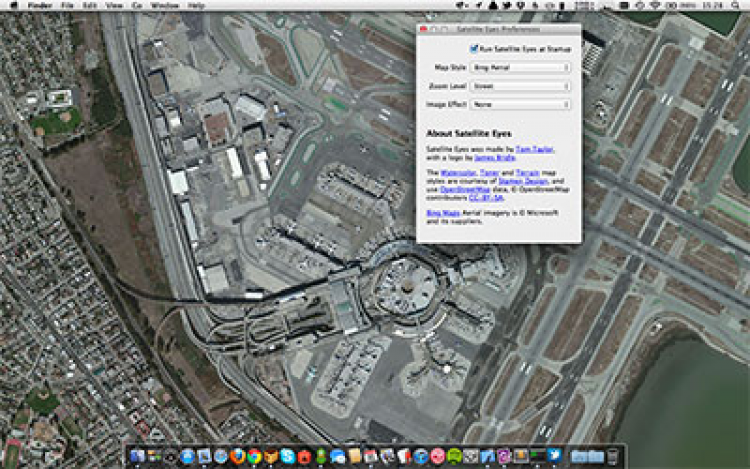The image size is (750, 469).
Task: Open the File menu
Action: pos(67,6)
